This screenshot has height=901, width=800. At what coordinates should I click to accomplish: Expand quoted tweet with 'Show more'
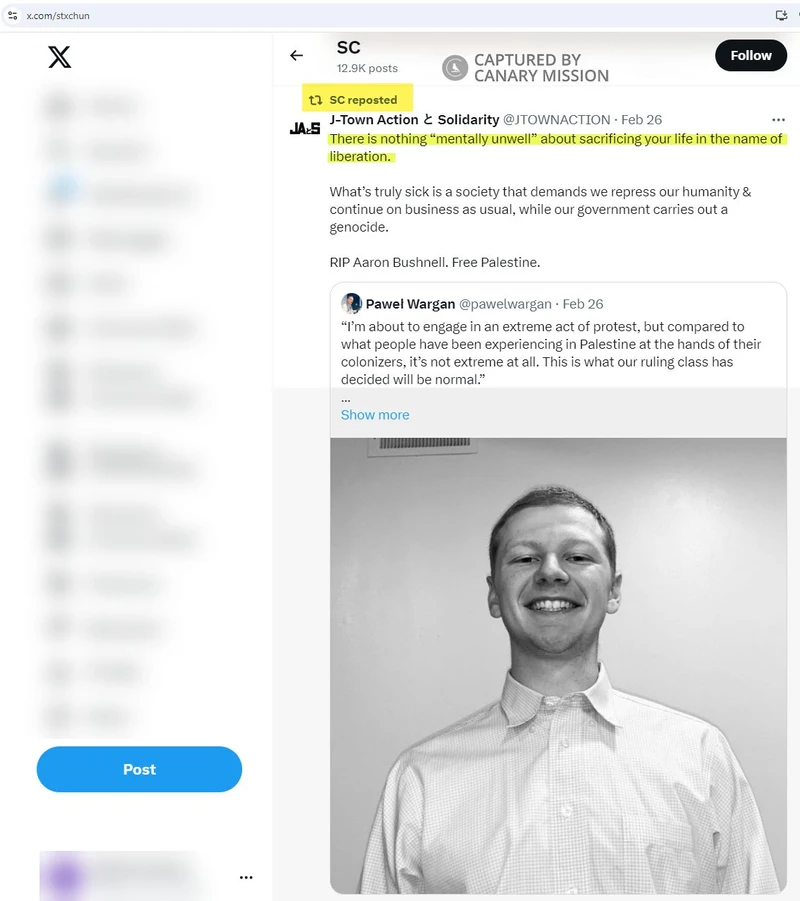tap(375, 415)
